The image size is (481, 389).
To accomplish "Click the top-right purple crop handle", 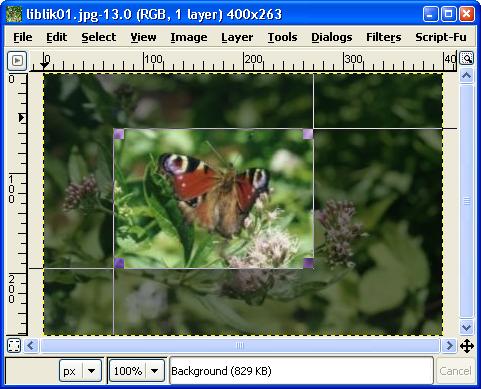I will tap(308, 134).
